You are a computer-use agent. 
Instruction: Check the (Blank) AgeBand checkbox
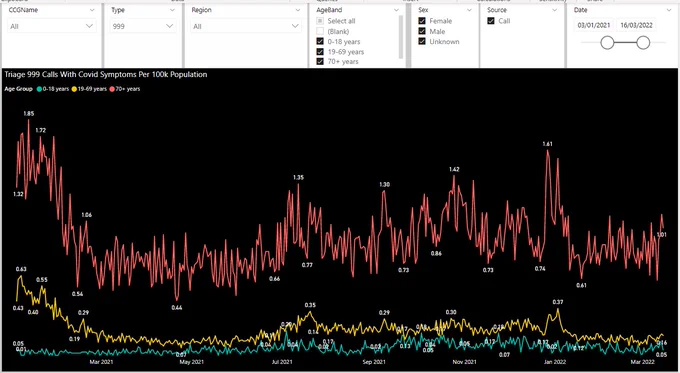pos(320,31)
